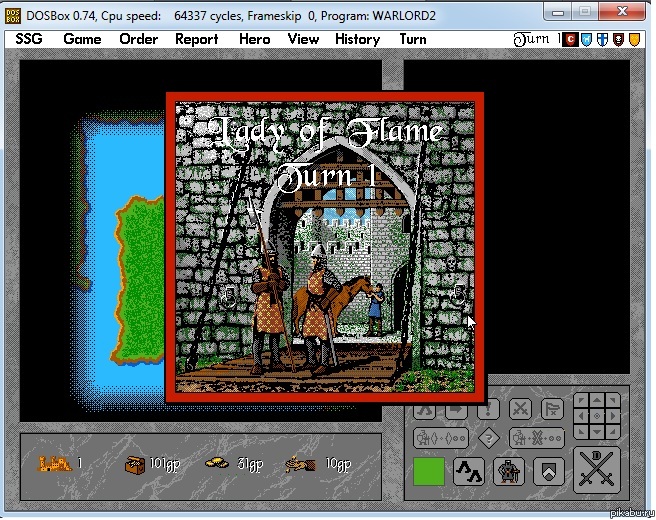Open the View menu
The height and width of the screenshot is (520, 656).
pos(303,39)
